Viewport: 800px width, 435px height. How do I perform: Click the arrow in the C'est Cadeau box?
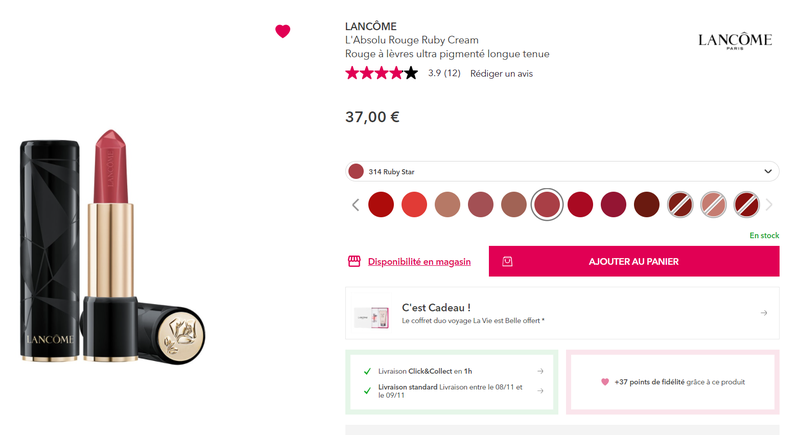coord(763,313)
